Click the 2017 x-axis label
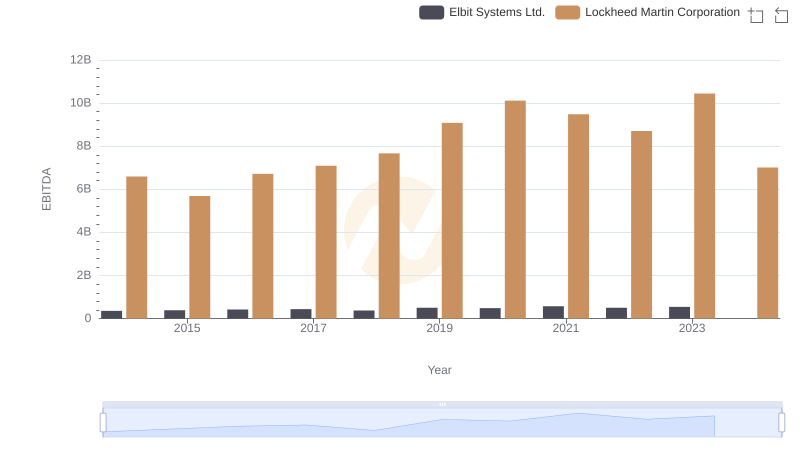Screen dimensions: 800x461 313,328
